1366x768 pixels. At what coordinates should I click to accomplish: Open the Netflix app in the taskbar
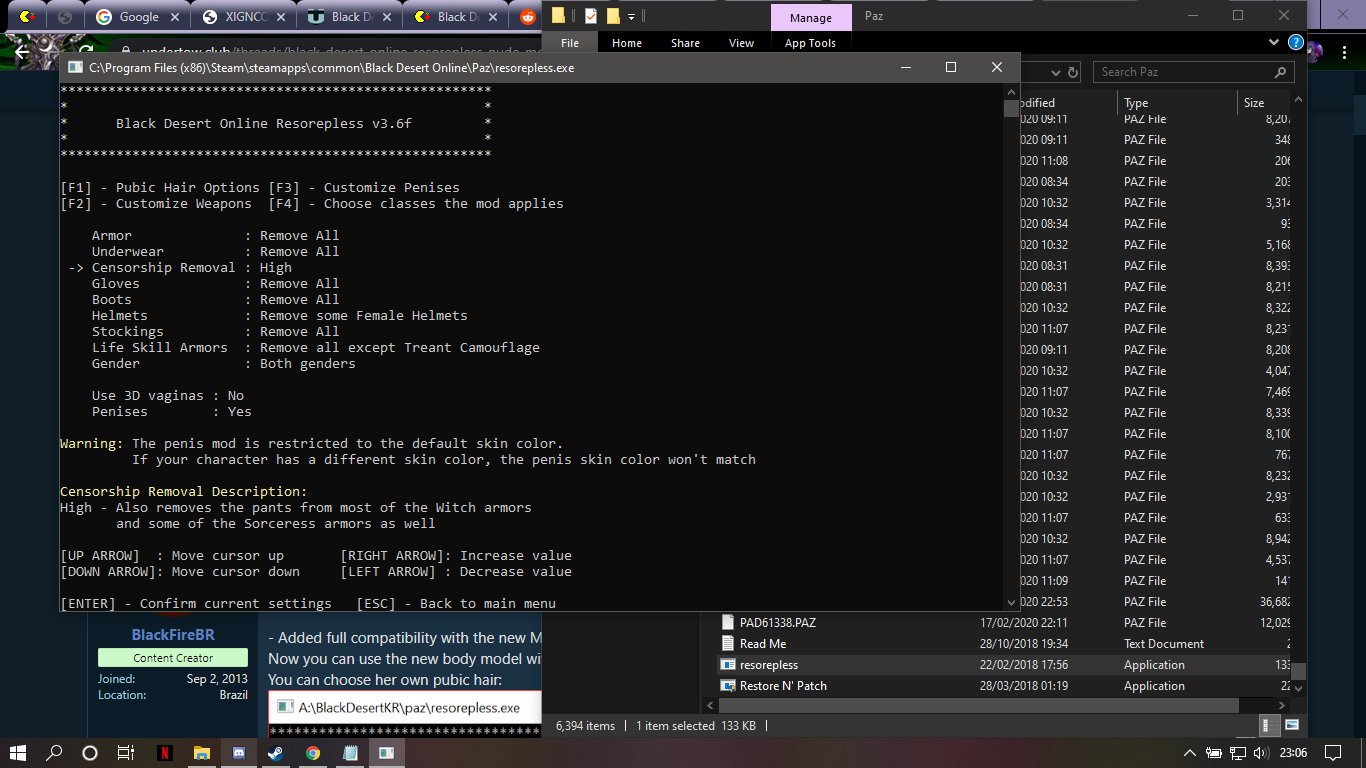[164, 753]
